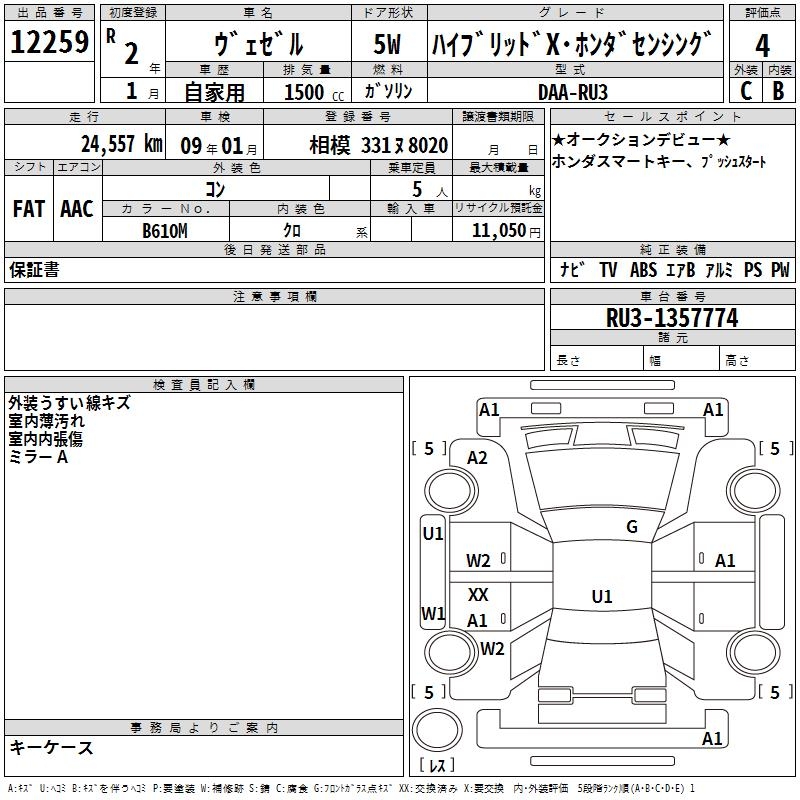The width and height of the screenshot is (800, 800).
Task: Select the inspector note 室内内張傷
Action: [45, 439]
